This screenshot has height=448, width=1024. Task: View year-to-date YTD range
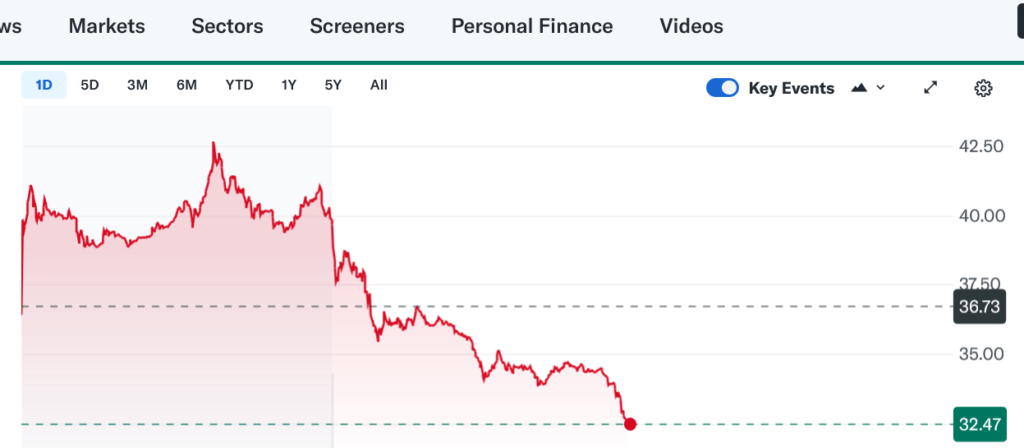[x=239, y=85]
